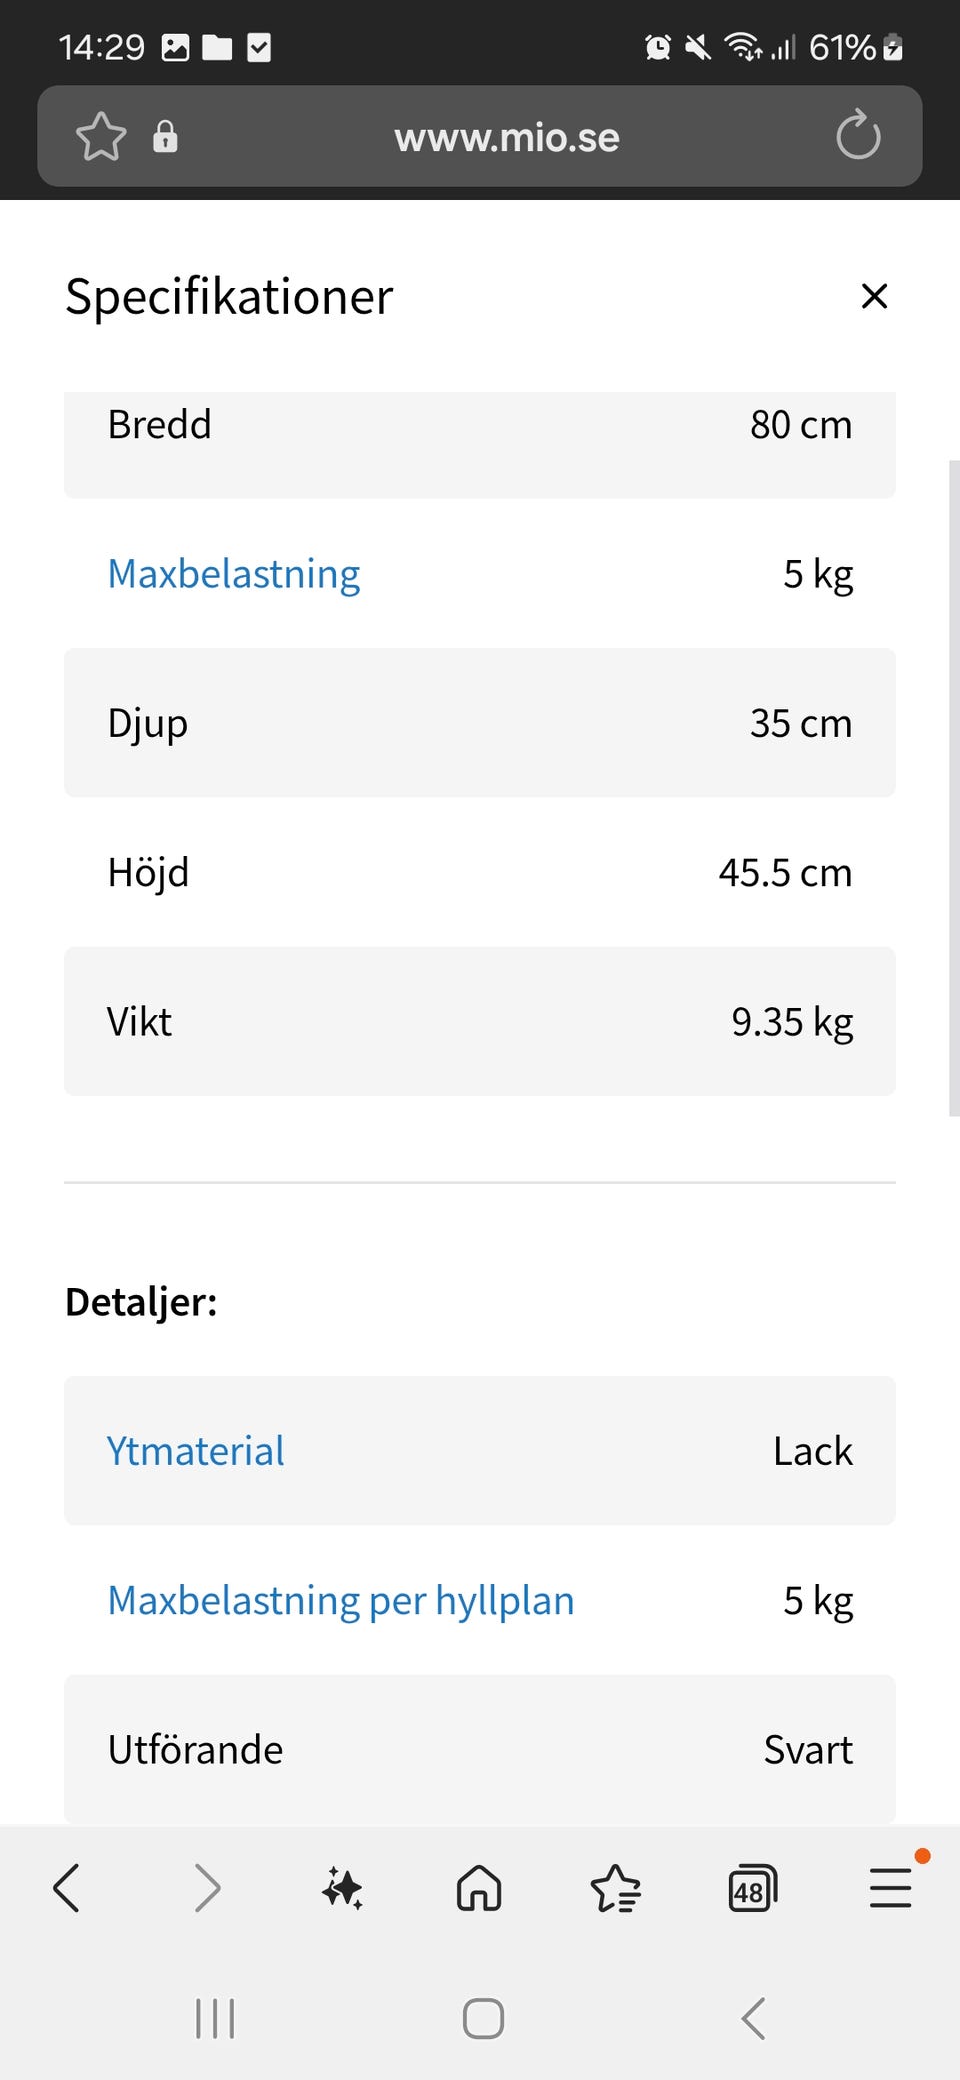Open the browser hamburger menu

tap(890, 1888)
